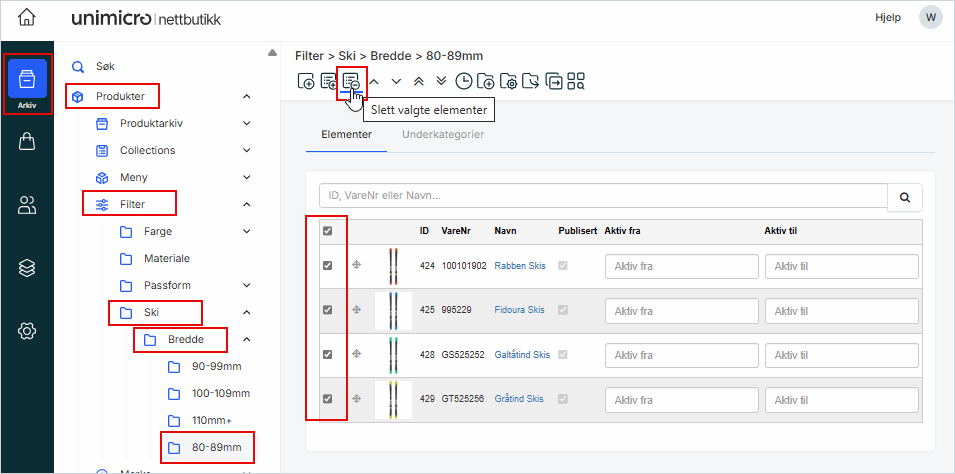
Task: Expand the Produktarkiv tree chevron
Action: [x=247, y=123]
